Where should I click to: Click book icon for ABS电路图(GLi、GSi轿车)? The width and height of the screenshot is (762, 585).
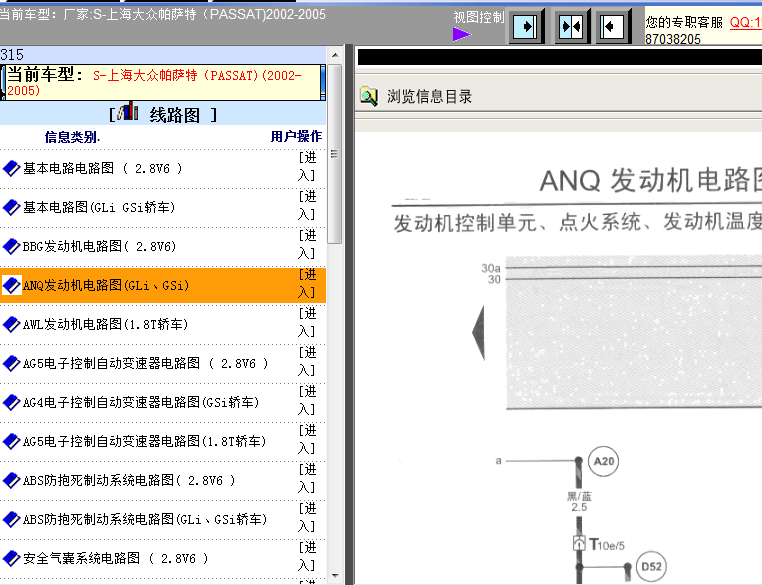[x=11, y=519]
